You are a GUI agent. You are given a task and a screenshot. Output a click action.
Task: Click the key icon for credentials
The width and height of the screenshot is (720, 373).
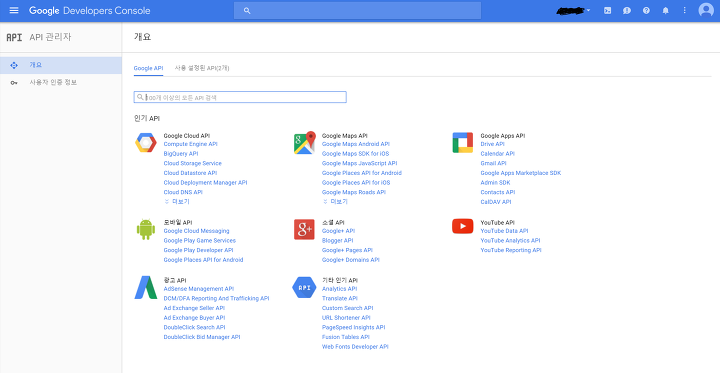coord(14,83)
